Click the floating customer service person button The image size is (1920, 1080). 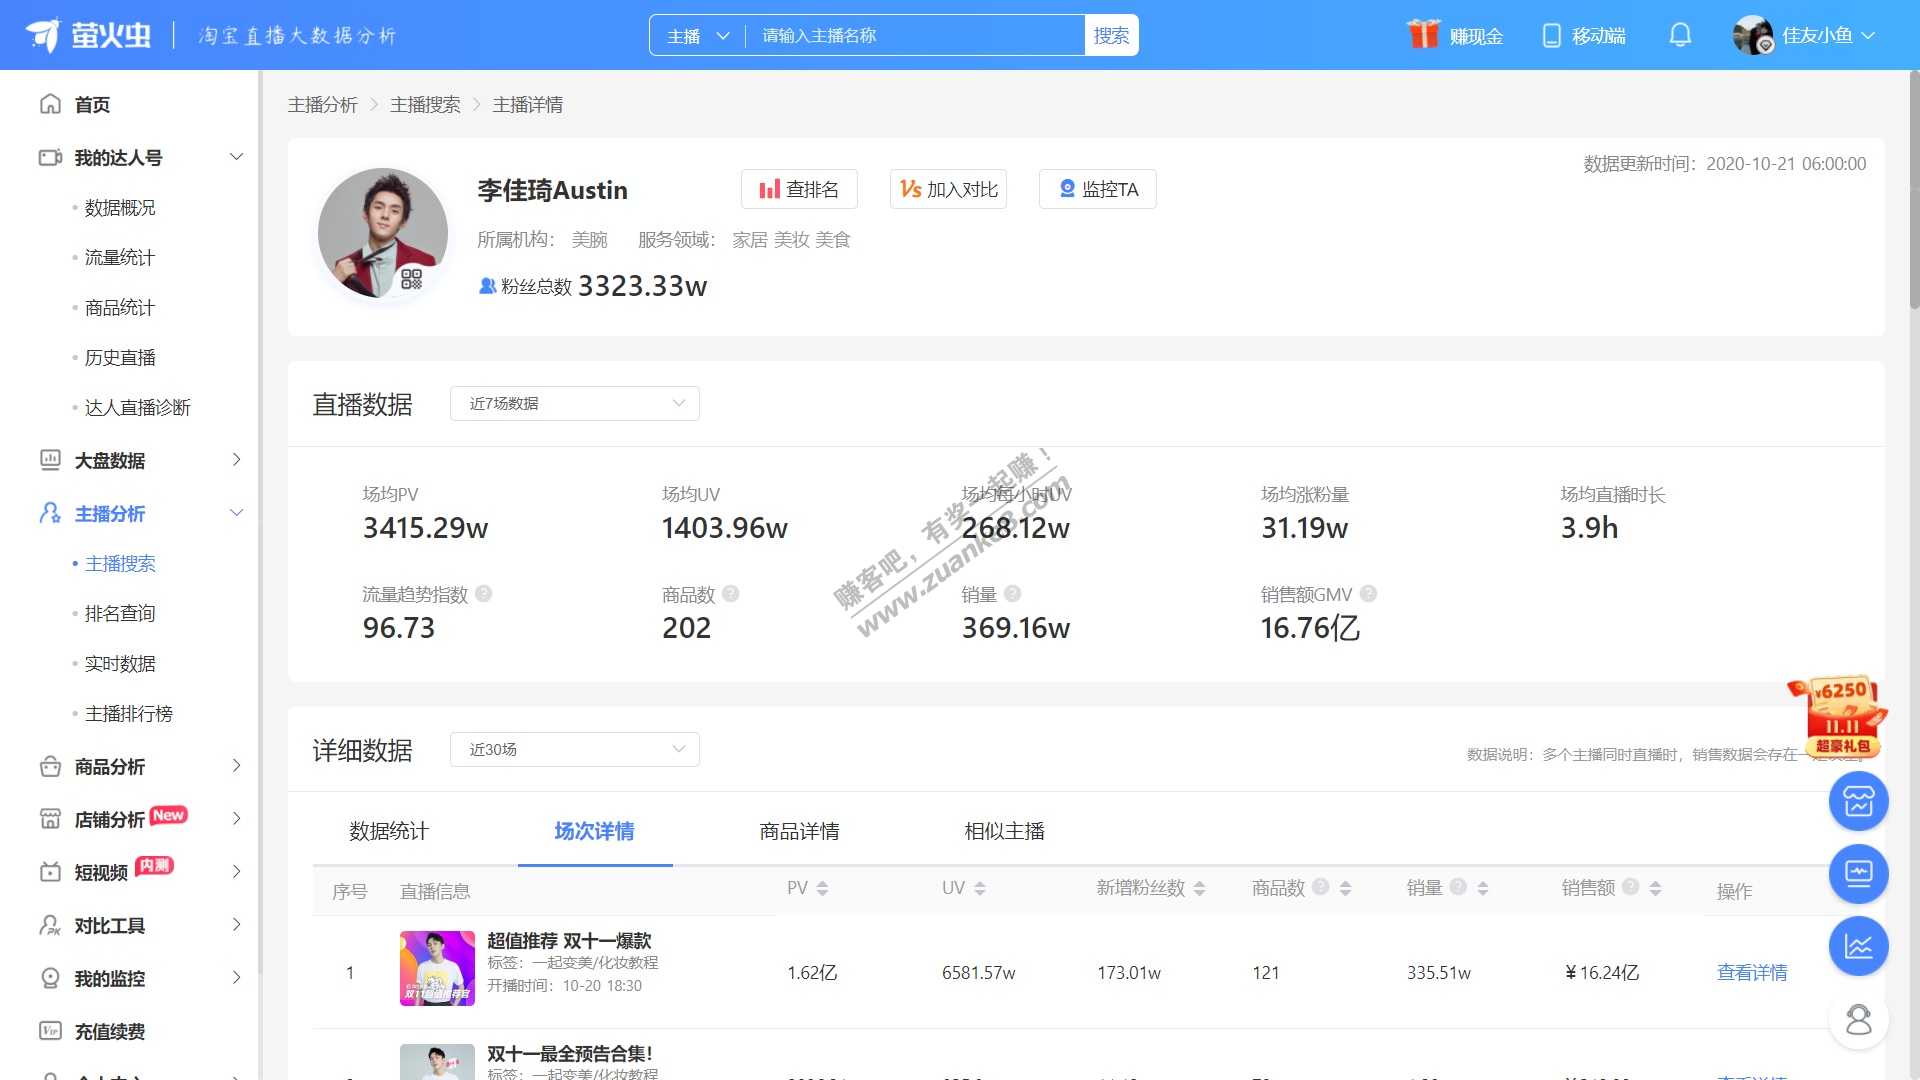1858,1020
